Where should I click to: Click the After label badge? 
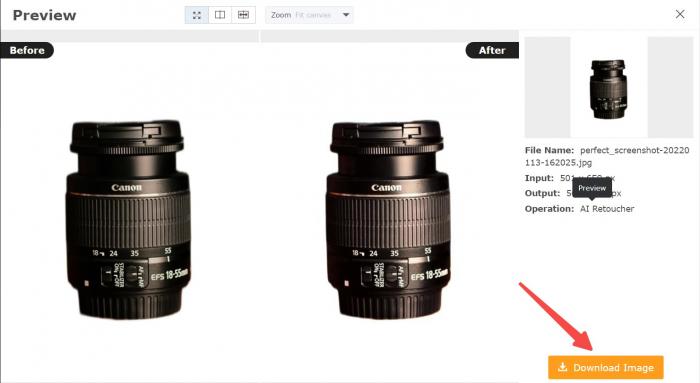[492, 50]
